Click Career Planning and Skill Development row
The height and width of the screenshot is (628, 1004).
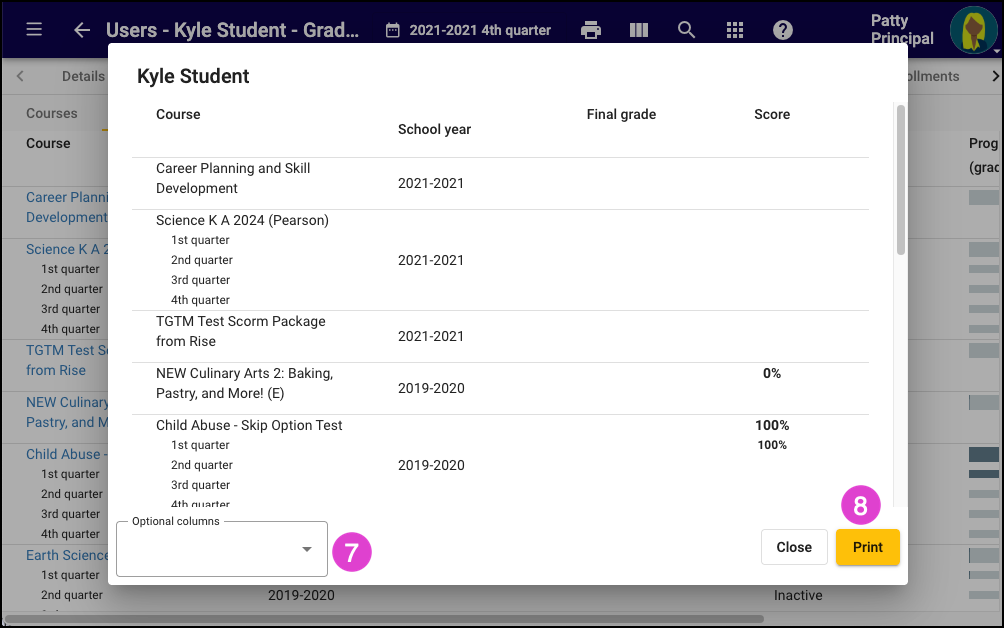click(x=500, y=184)
